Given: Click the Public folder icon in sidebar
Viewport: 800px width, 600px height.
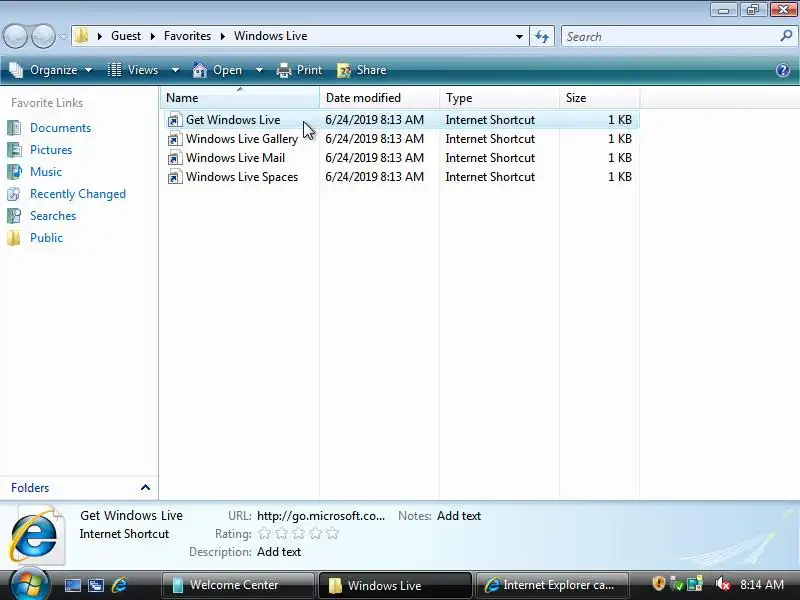Looking at the screenshot, I should tap(14, 238).
